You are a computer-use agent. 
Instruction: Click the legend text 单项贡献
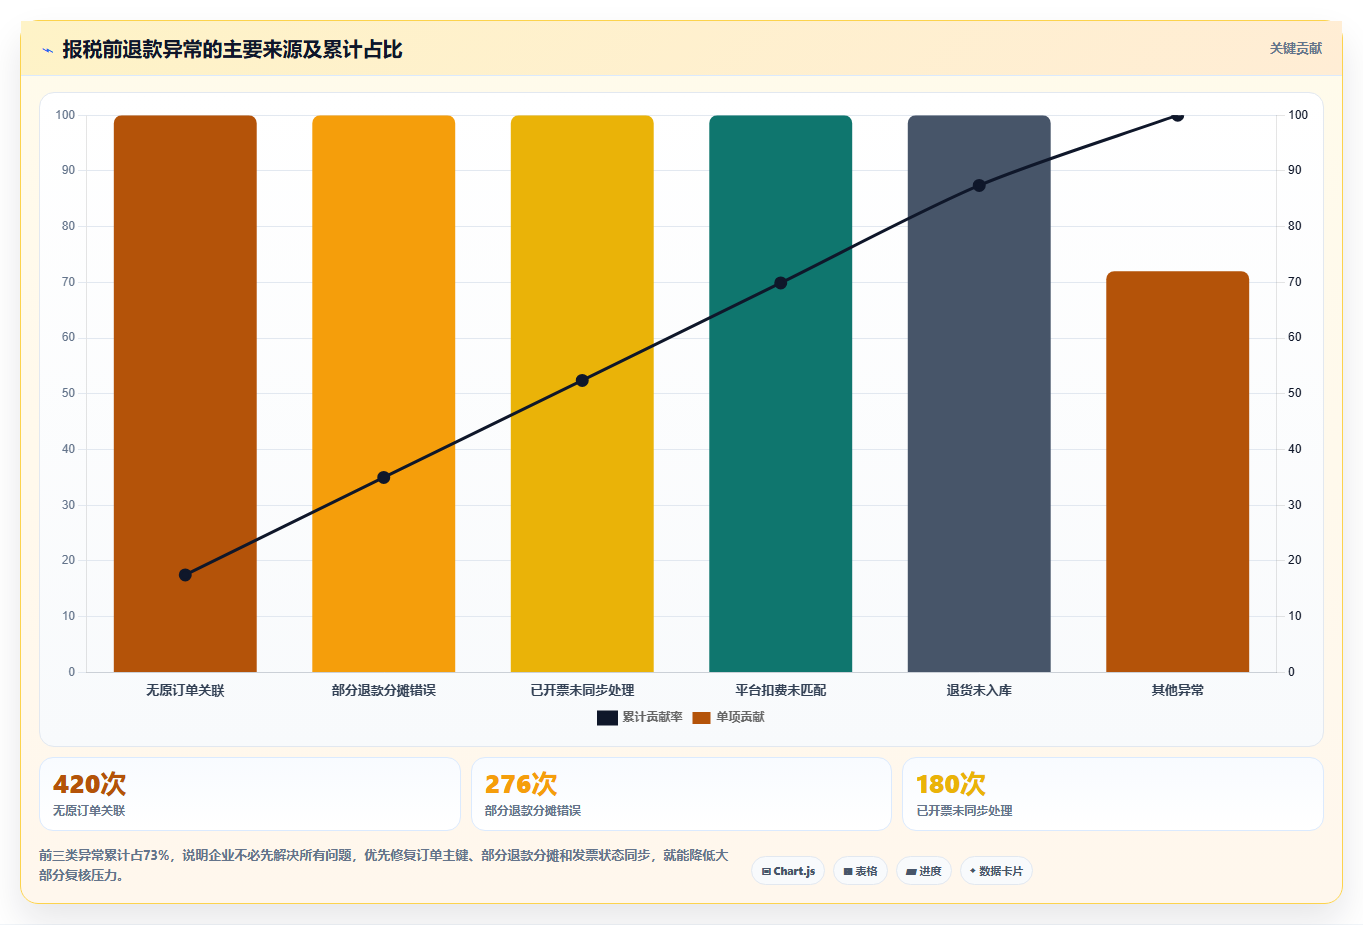pyautogui.click(x=740, y=718)
